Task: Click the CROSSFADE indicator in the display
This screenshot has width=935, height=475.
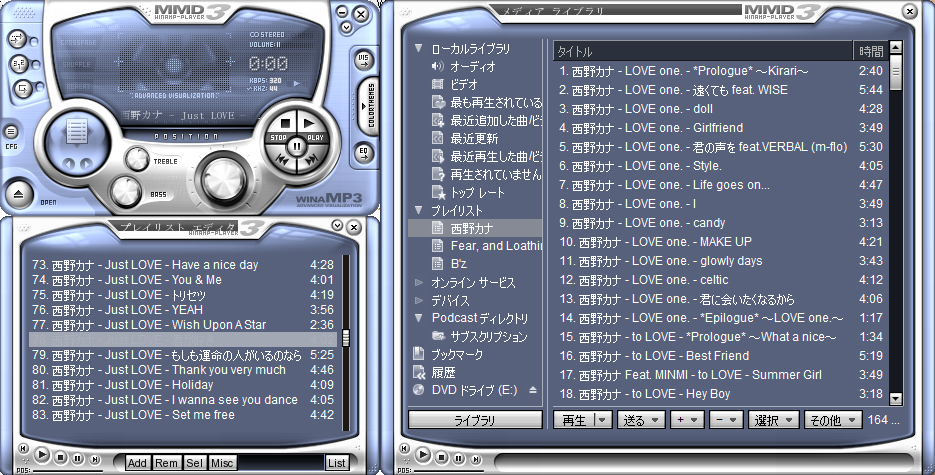Action: coord(78,43)
